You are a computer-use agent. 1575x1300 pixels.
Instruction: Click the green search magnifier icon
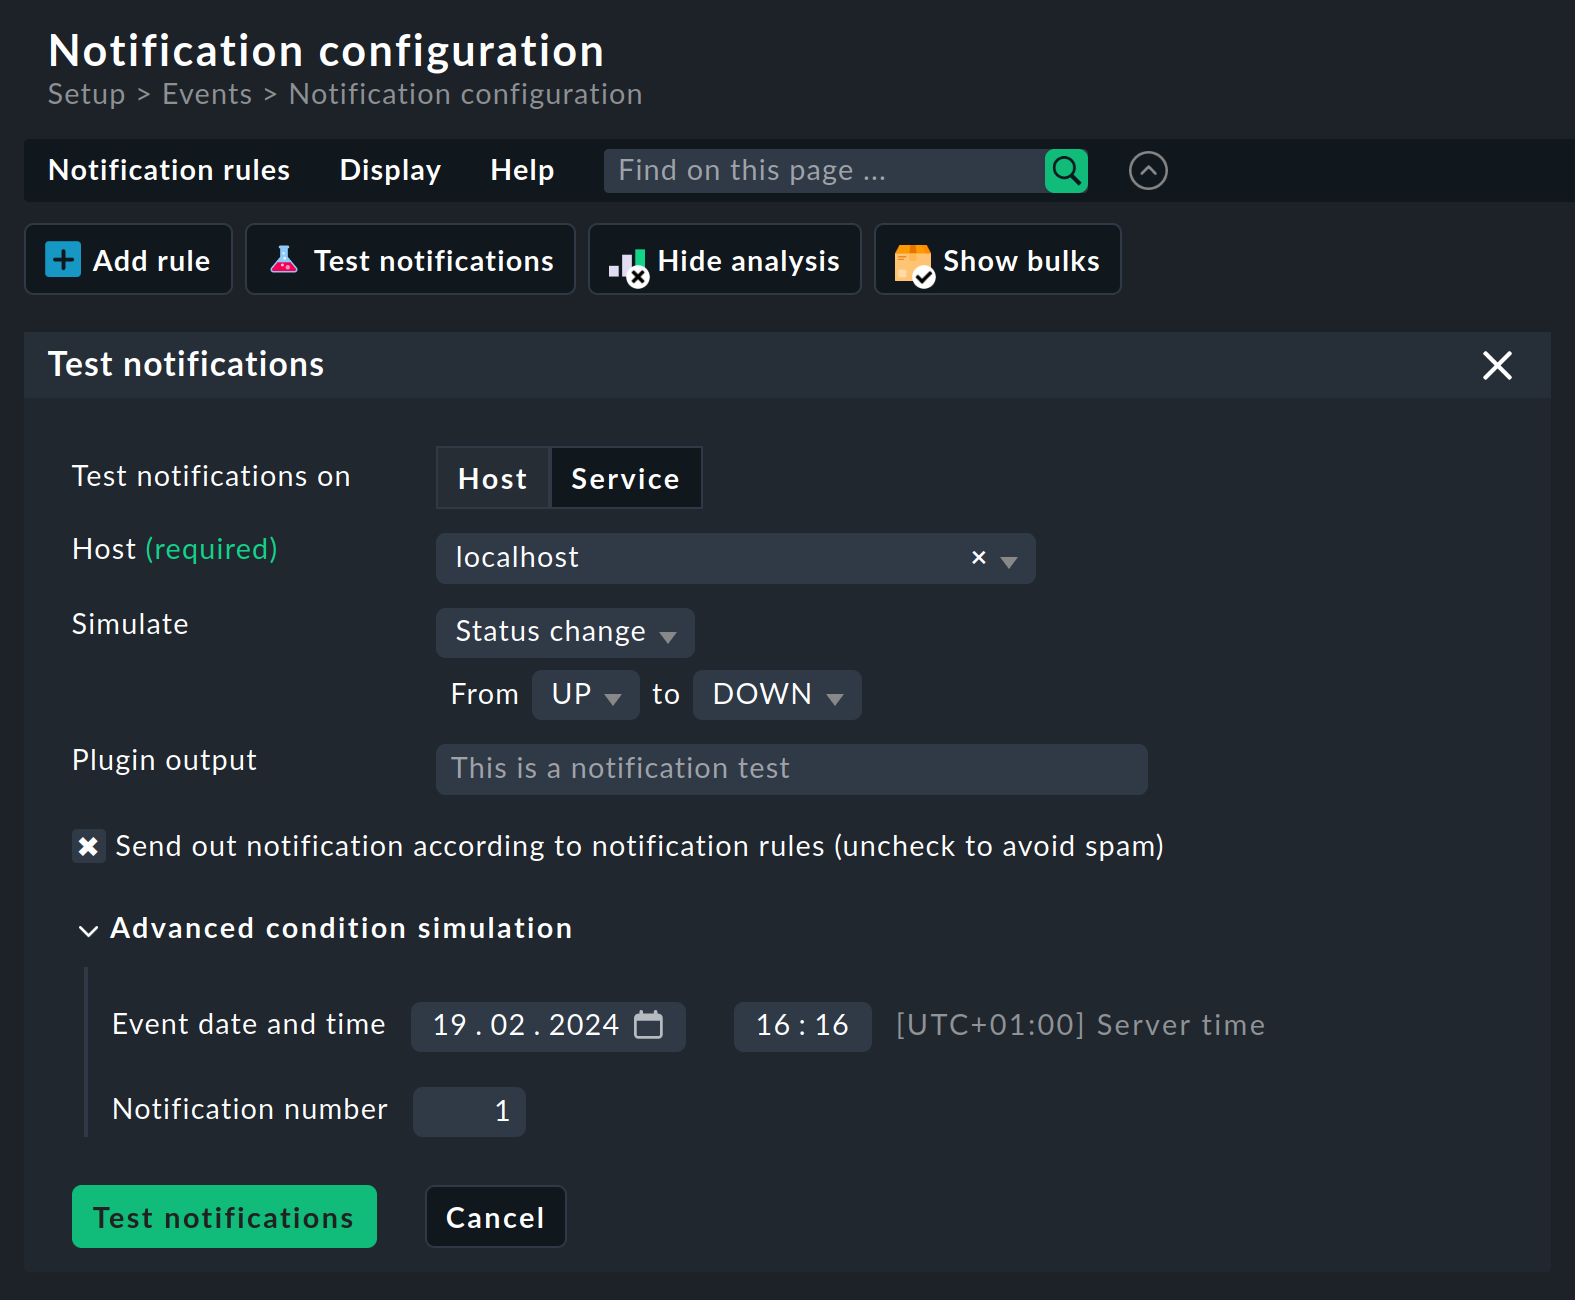pyautogui.click(x=1066, y=171)
